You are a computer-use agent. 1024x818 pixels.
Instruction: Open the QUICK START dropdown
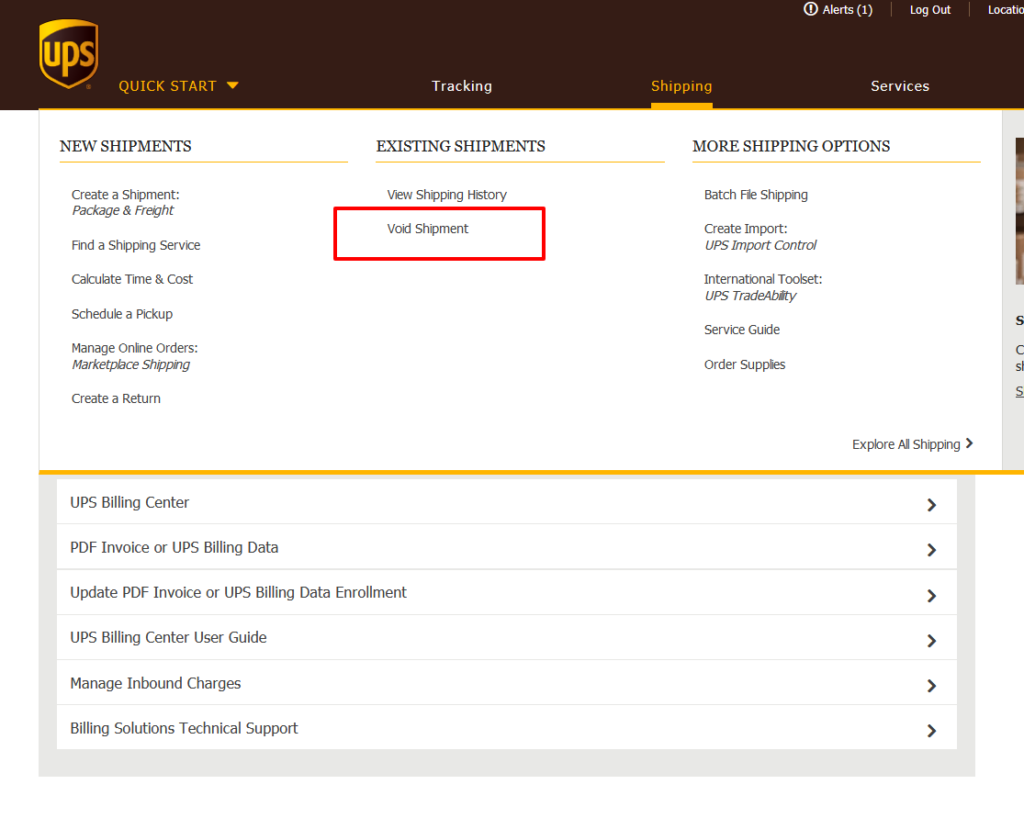point(178,86)
